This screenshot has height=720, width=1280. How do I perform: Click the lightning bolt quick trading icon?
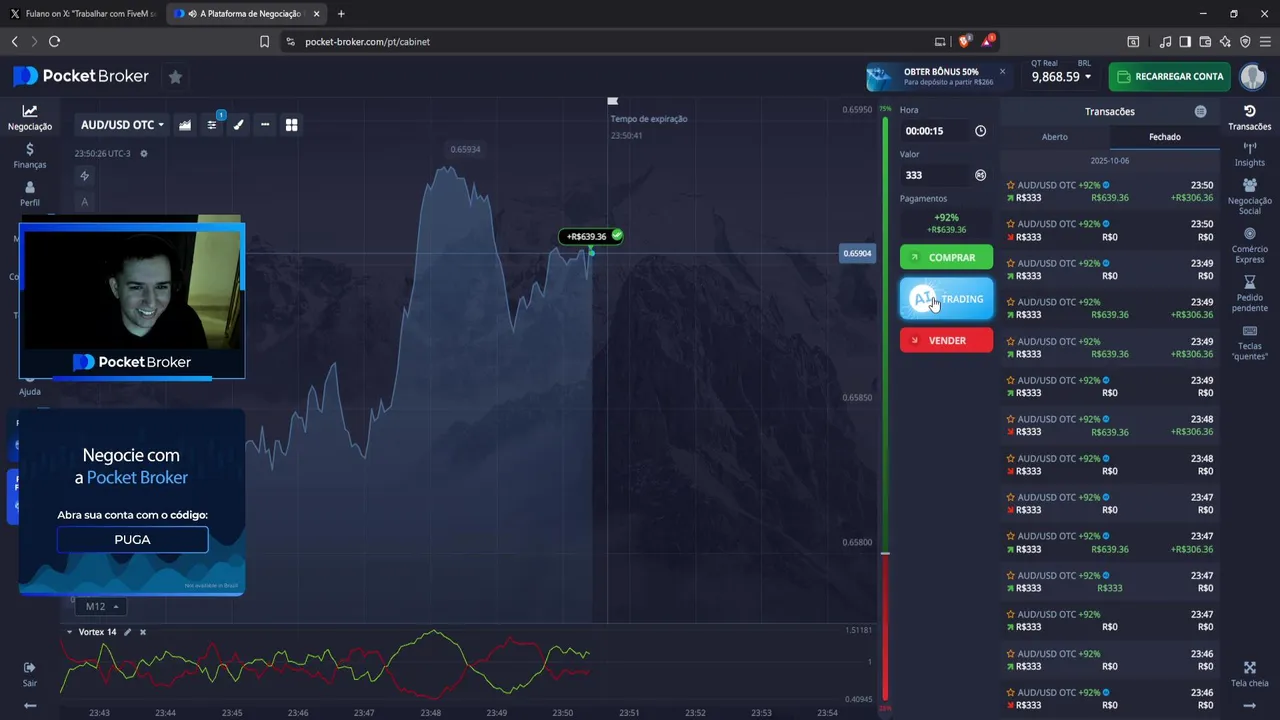point(85,176)
